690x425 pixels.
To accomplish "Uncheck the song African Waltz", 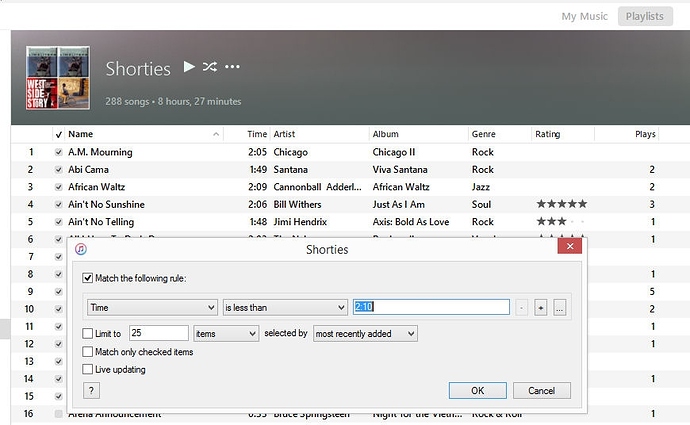I will [59, 187].
